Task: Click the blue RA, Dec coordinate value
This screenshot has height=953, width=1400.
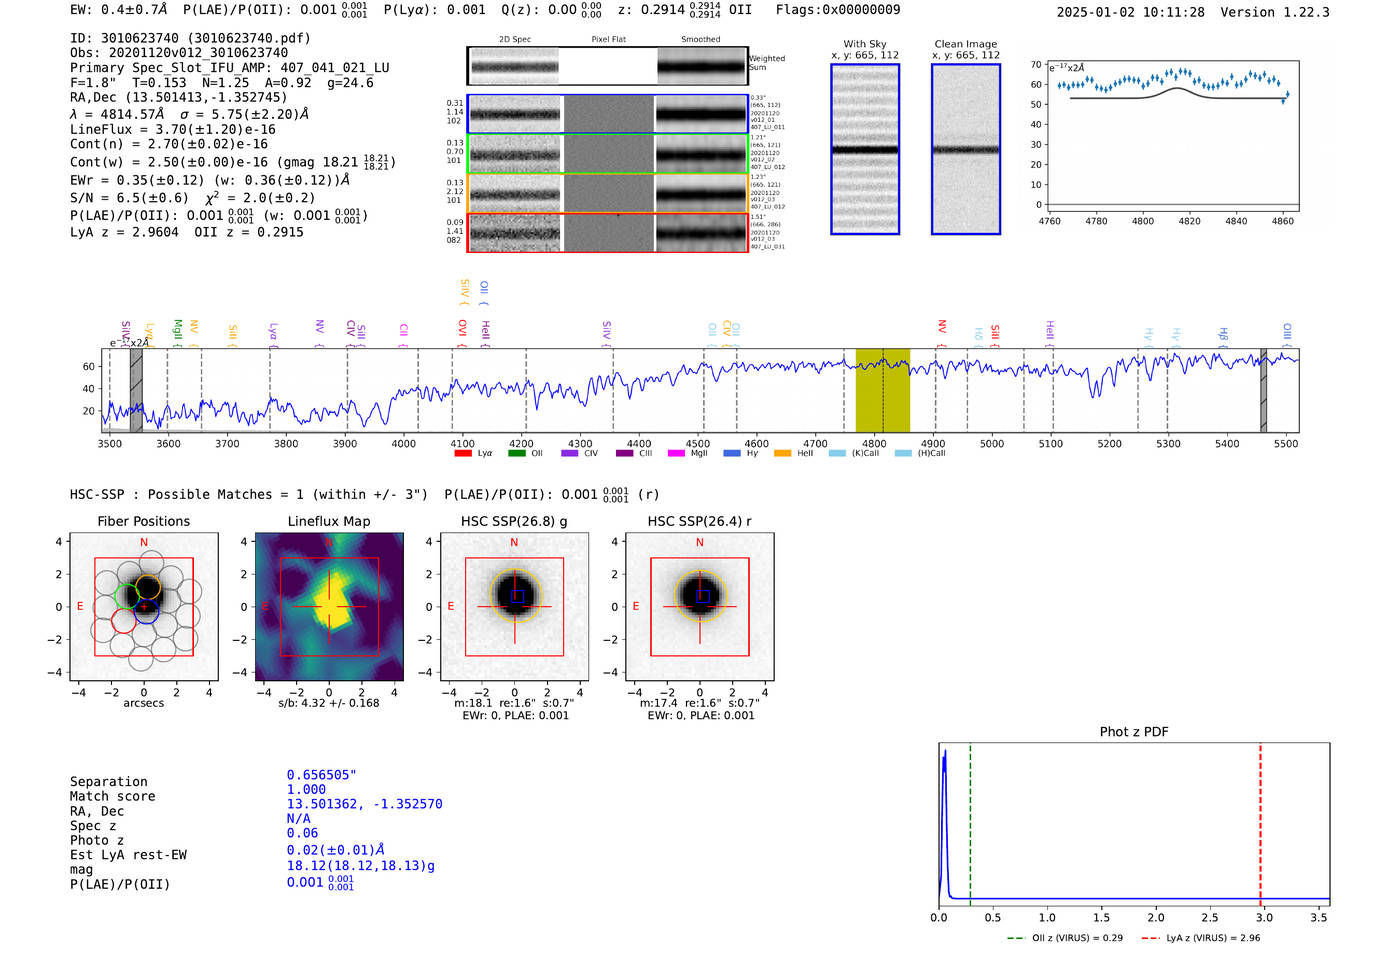Action: tap(364, 804)
